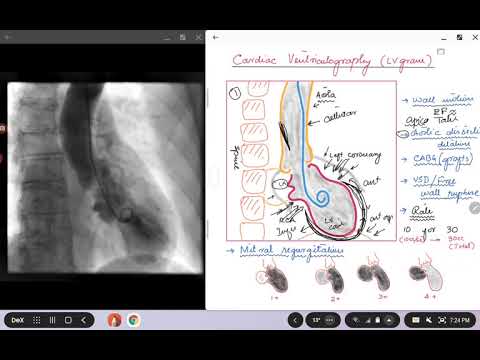Click the ventriculogram X-ray image
Viewport: 480px width, 360px height.
coord(105,178)
